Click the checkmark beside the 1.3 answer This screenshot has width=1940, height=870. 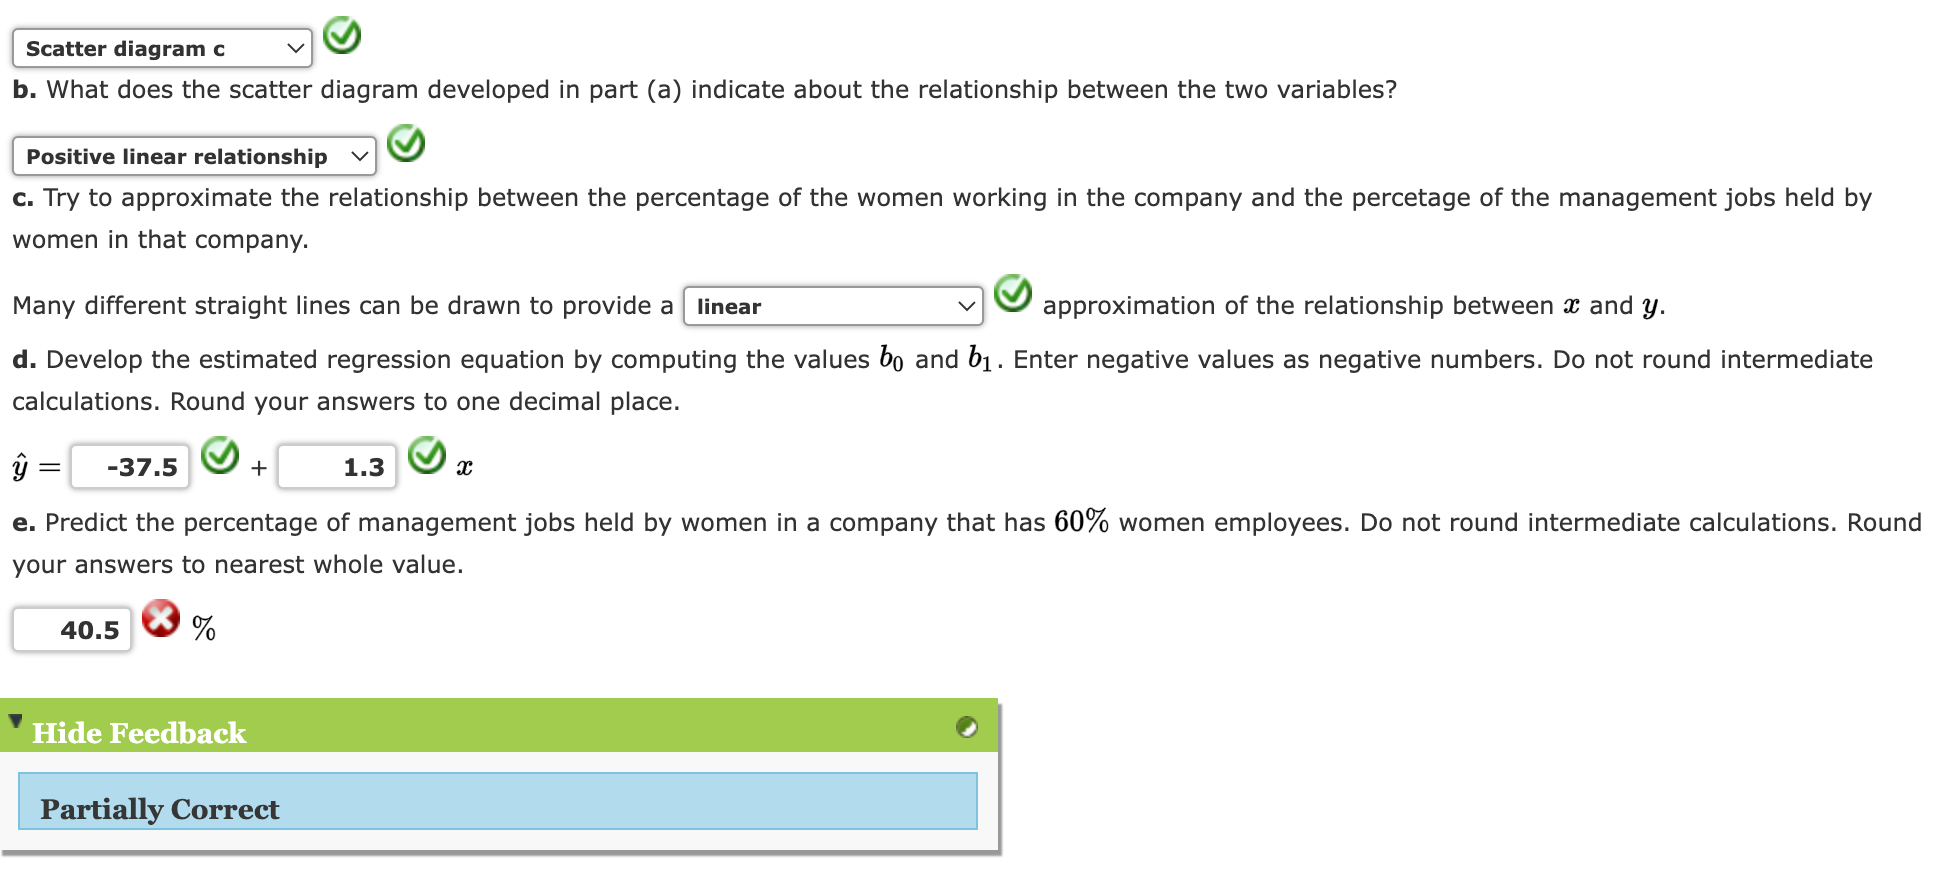coord(427,457)
